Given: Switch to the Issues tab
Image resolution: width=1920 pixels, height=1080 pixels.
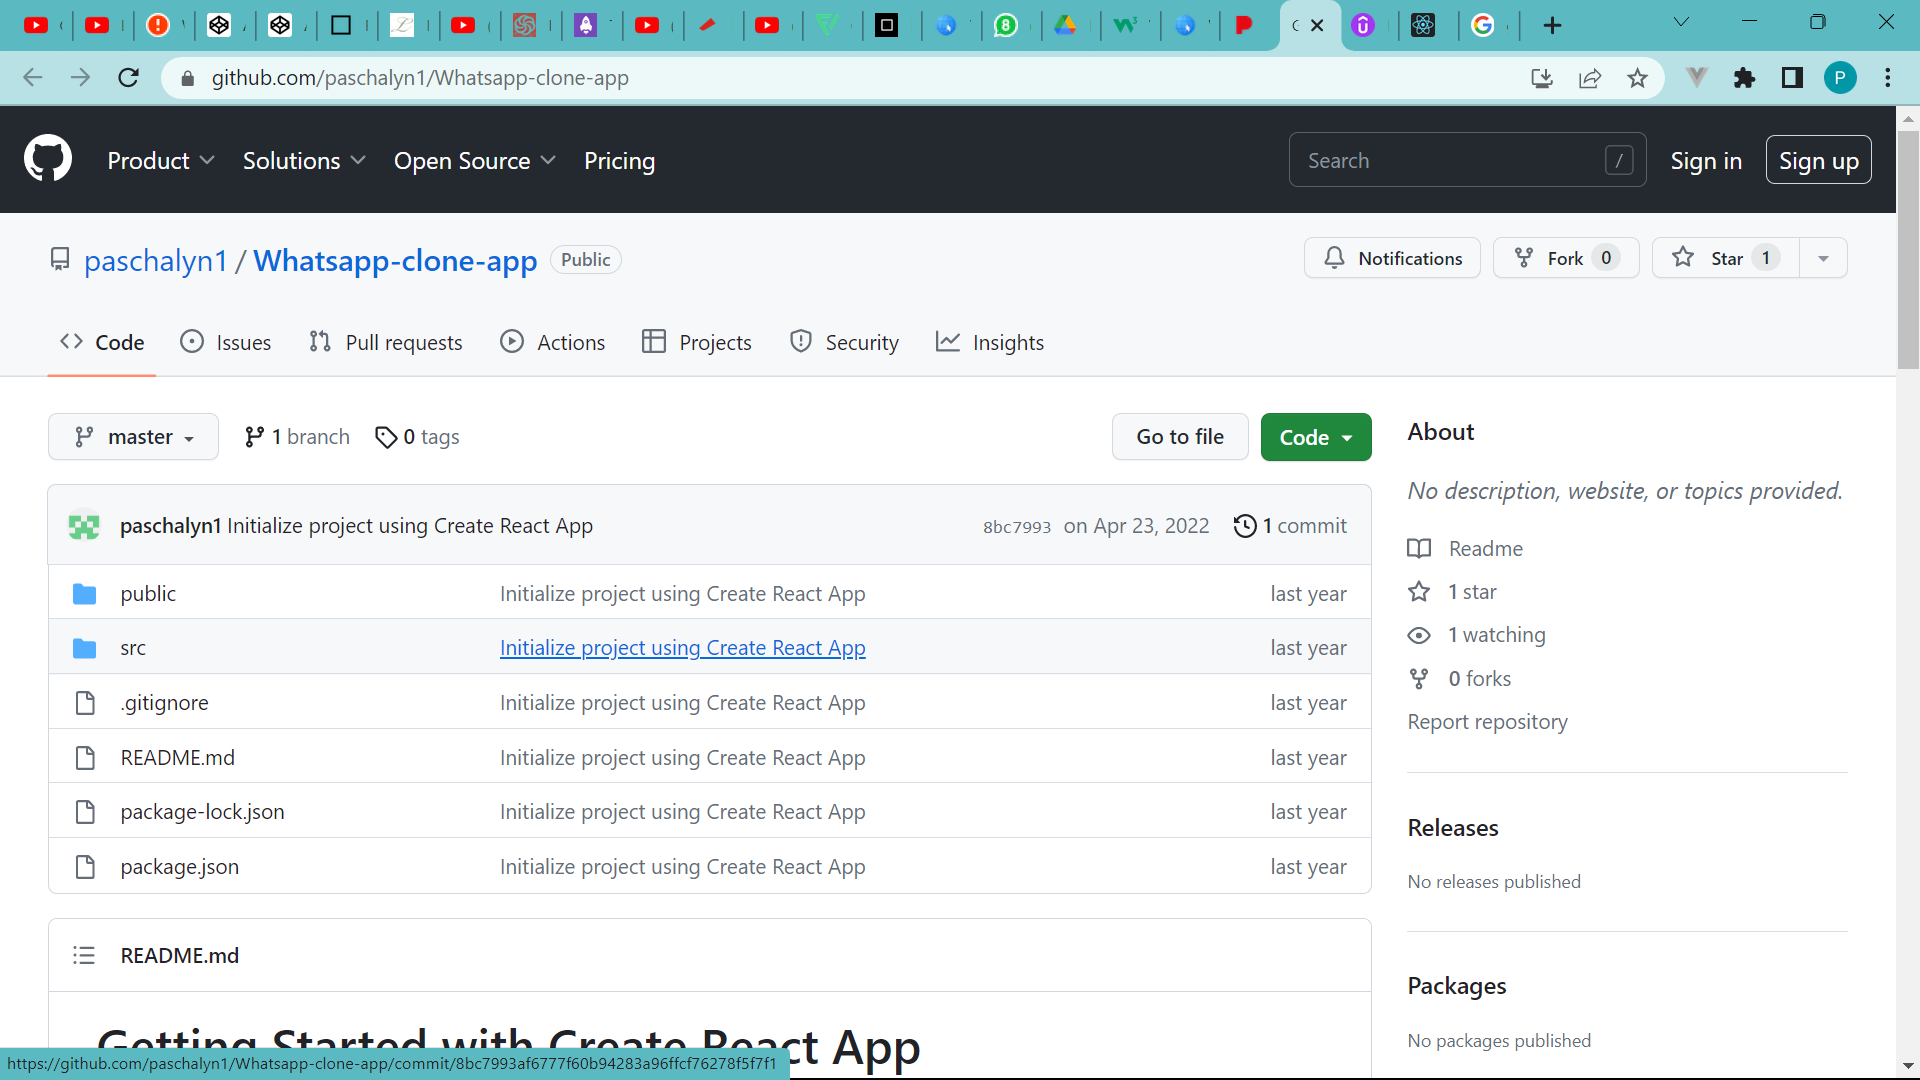Looking at the screenshot, I should click(226, 342).
